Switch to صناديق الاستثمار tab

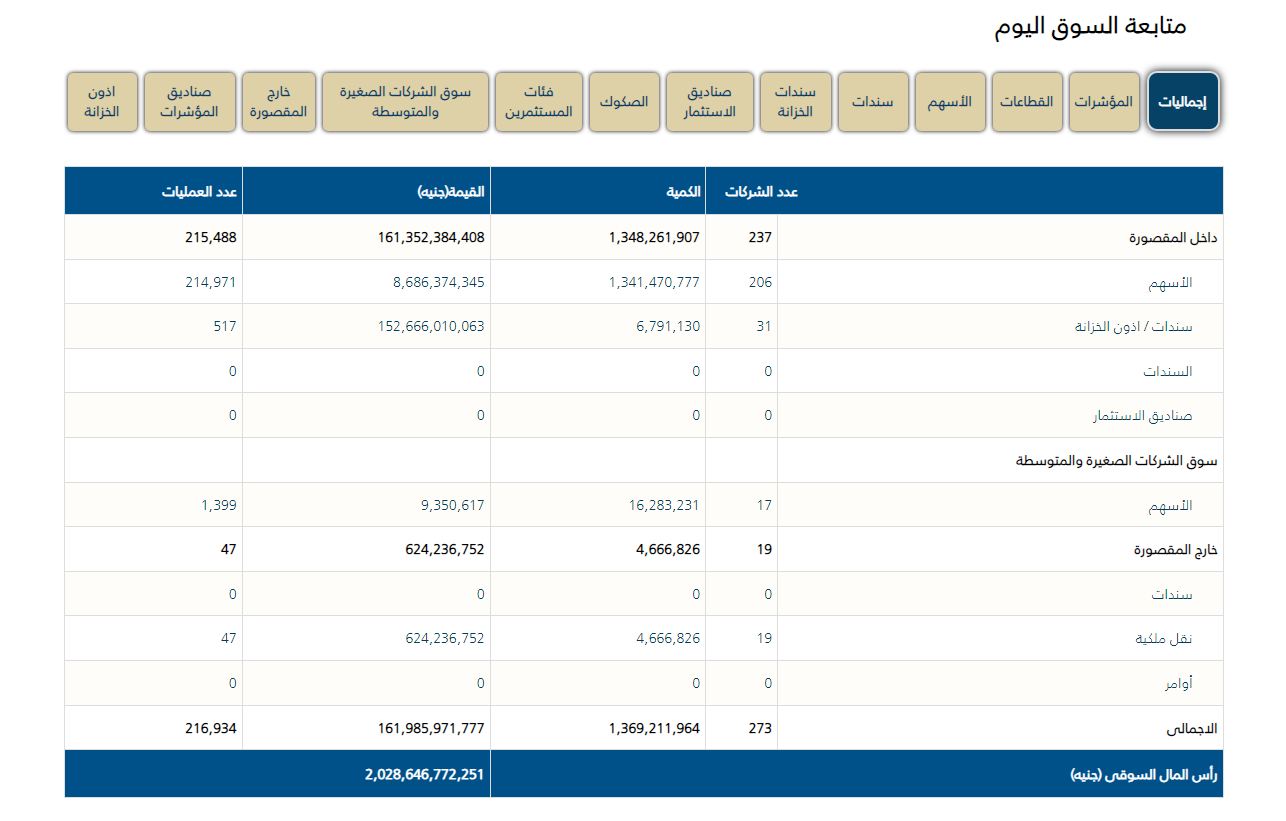coord(709,102)
